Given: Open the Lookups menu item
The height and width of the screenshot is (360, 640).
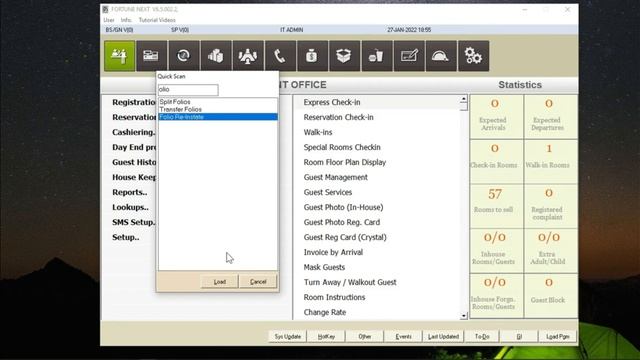Looking at the screenshot, I should click(130, 207).
